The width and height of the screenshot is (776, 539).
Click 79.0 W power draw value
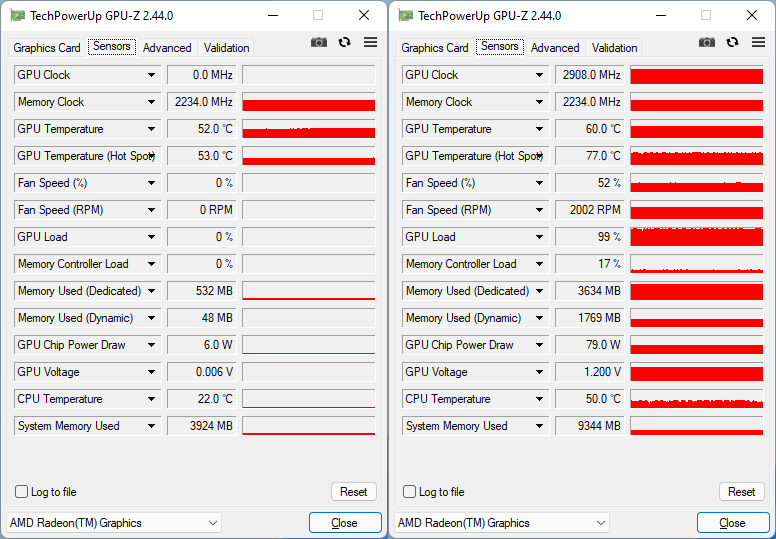tap(590, 345)
